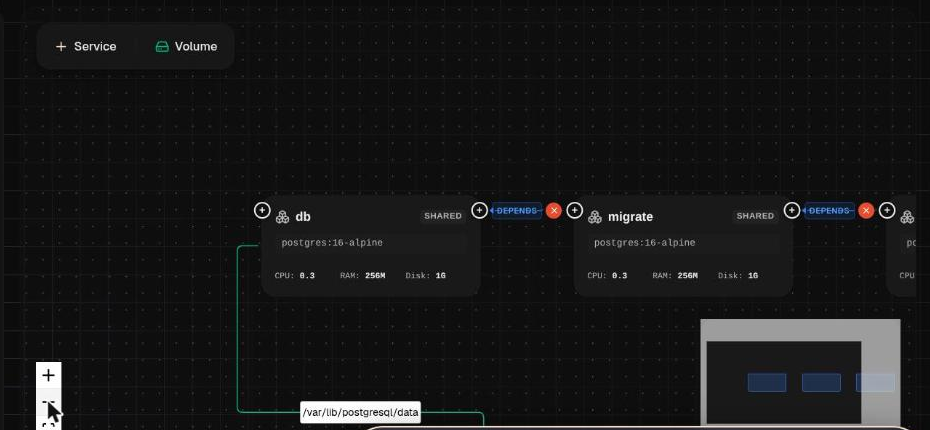The width and height of the screenshot is (930, 430).
Task: Select the migrate service title
Action: (630, 216)
